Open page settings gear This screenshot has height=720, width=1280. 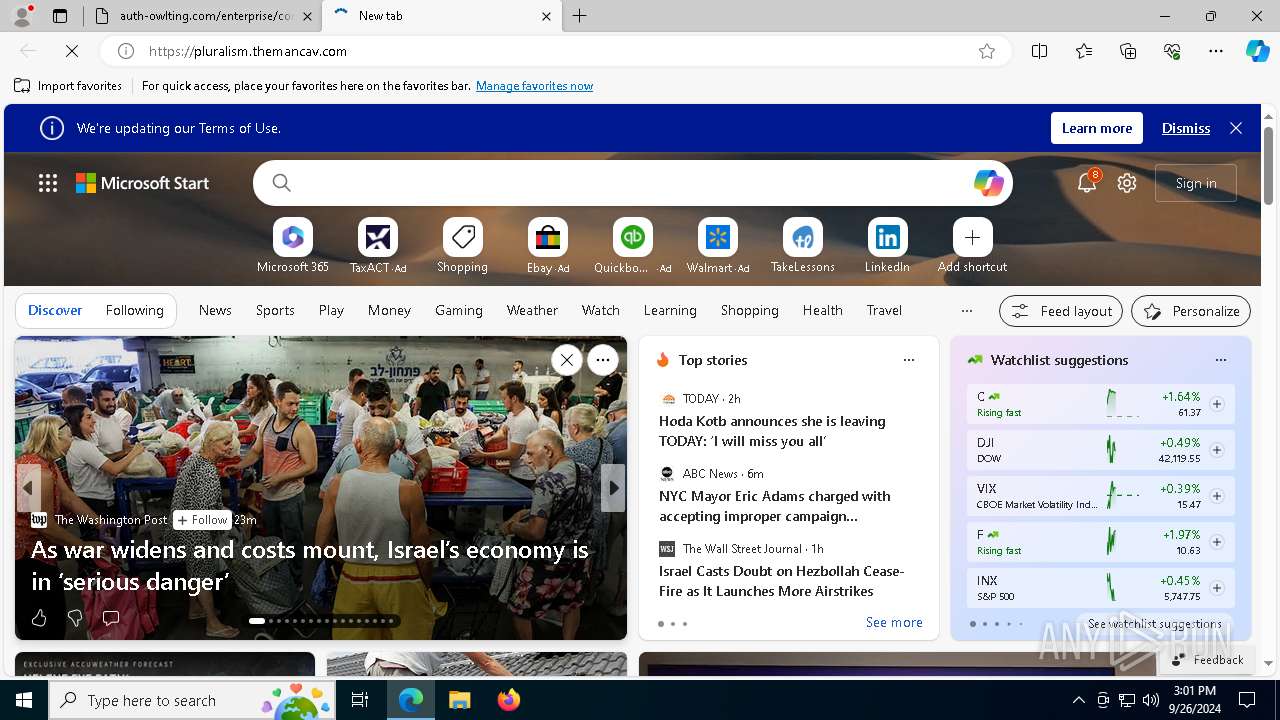[x=1127, y=183]
